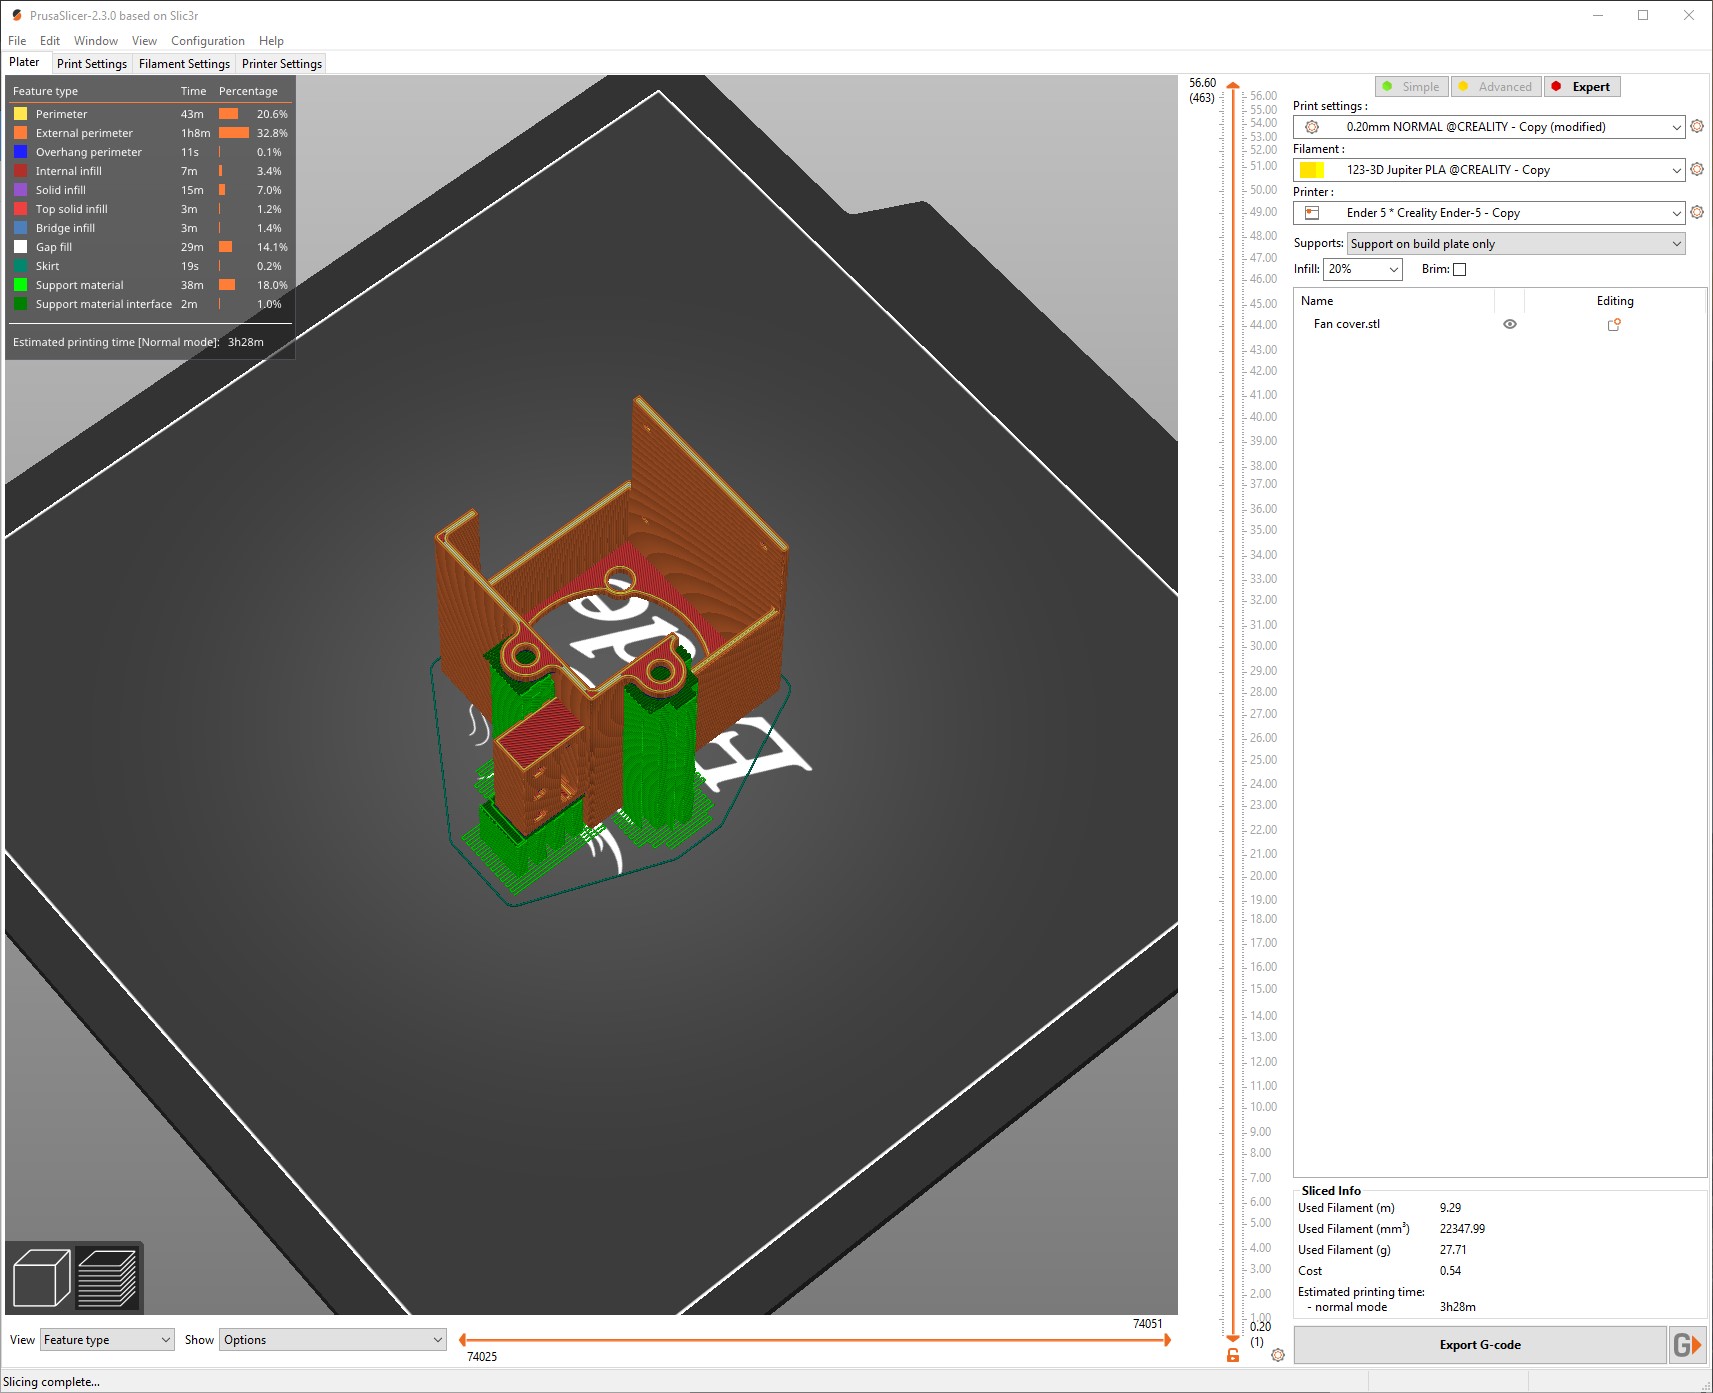Click the Internal infill dark red legend swatch

(x=20, y=171)
